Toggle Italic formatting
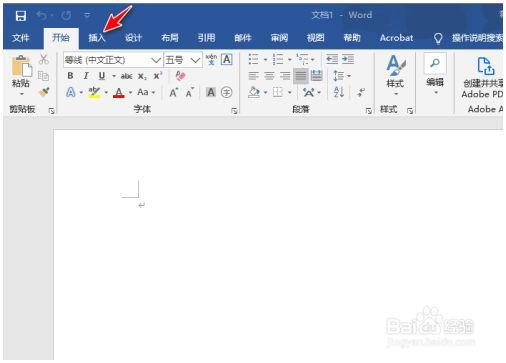506x363 pixels. pyautogui.click(x=86, y=76)
